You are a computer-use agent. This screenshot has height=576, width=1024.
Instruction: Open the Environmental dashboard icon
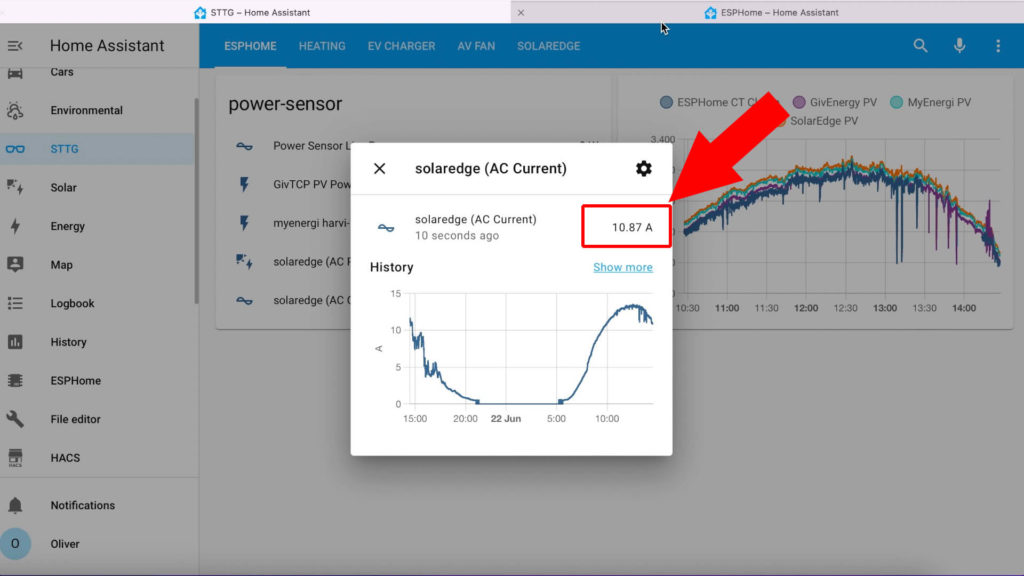tap(15, 110)
